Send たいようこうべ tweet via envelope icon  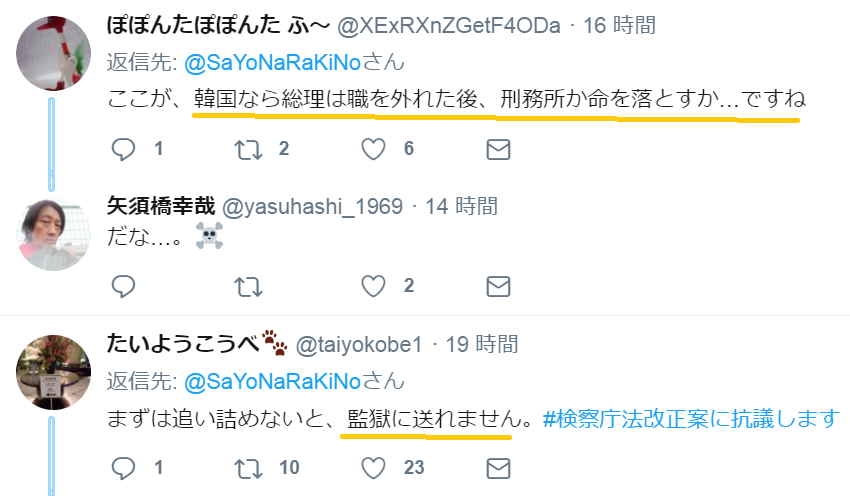click(498, 469)
